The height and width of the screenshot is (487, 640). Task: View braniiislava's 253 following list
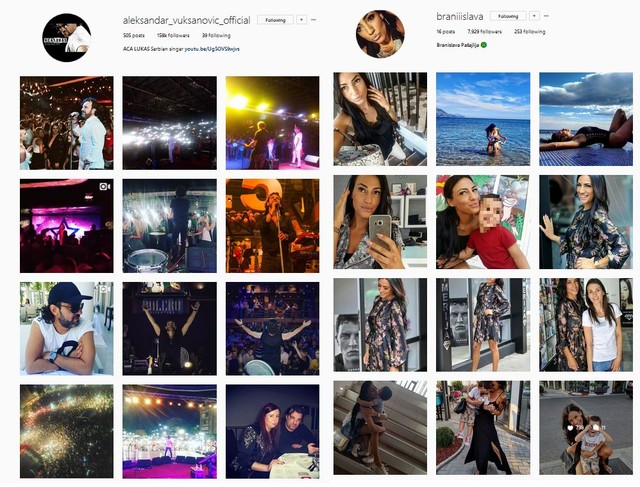click(529, 31)
